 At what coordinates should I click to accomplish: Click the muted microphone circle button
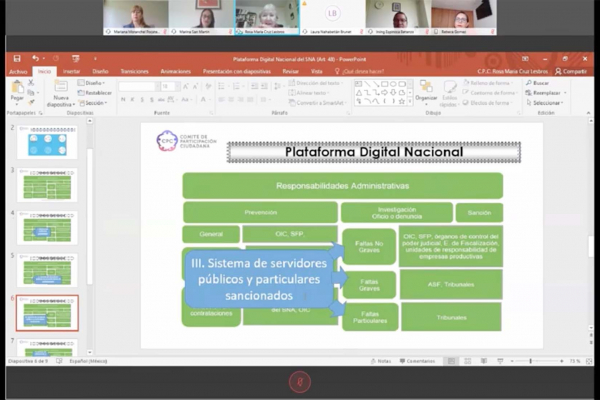coord(300,382)
